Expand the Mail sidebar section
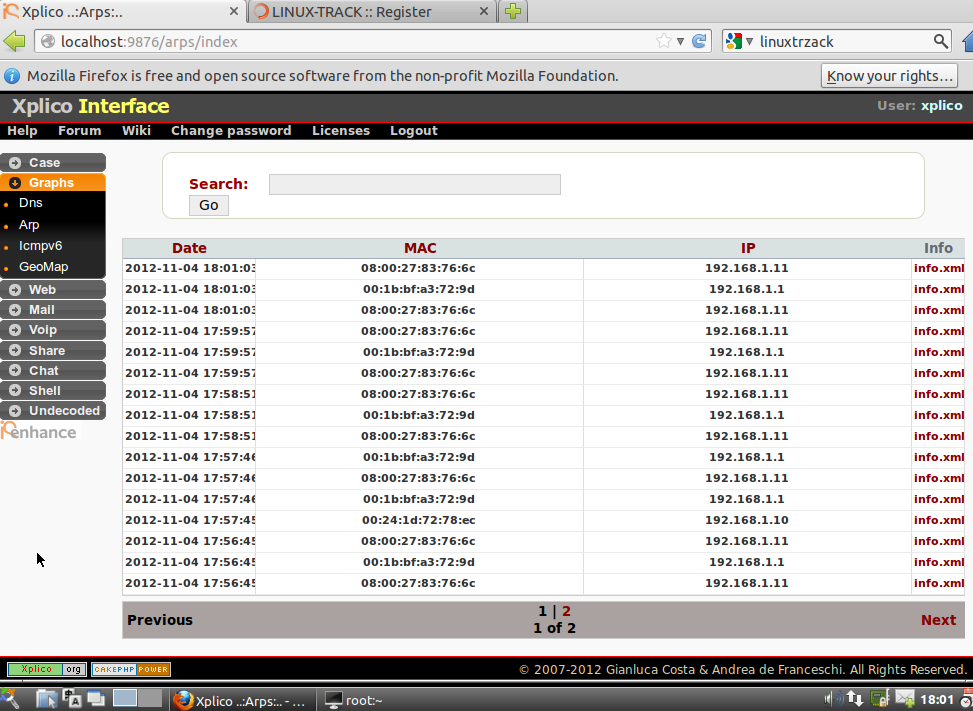The width and height of the screenshot is (973, 711). (x=53, y=310)
